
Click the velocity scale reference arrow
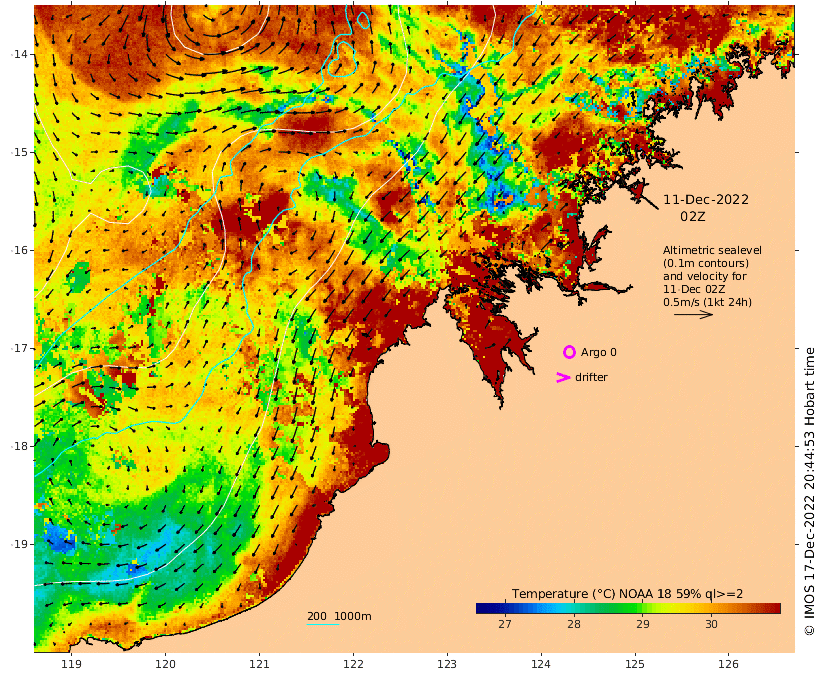click(693, 314)
